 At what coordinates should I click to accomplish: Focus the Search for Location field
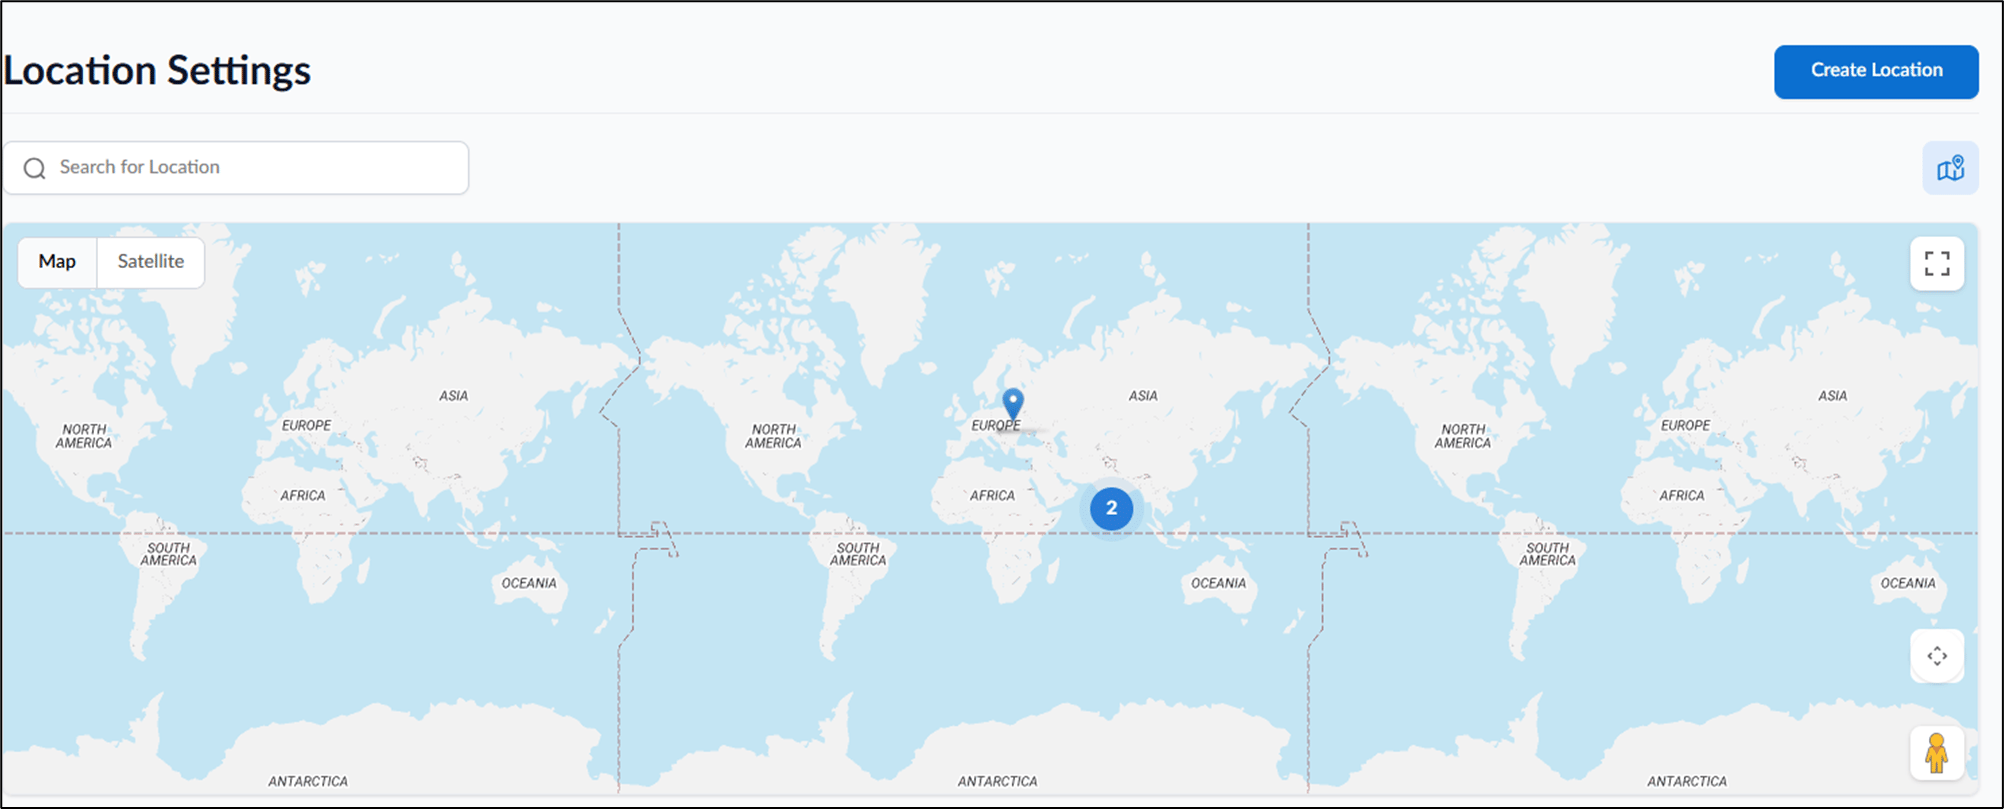click(x=236, y=167)
